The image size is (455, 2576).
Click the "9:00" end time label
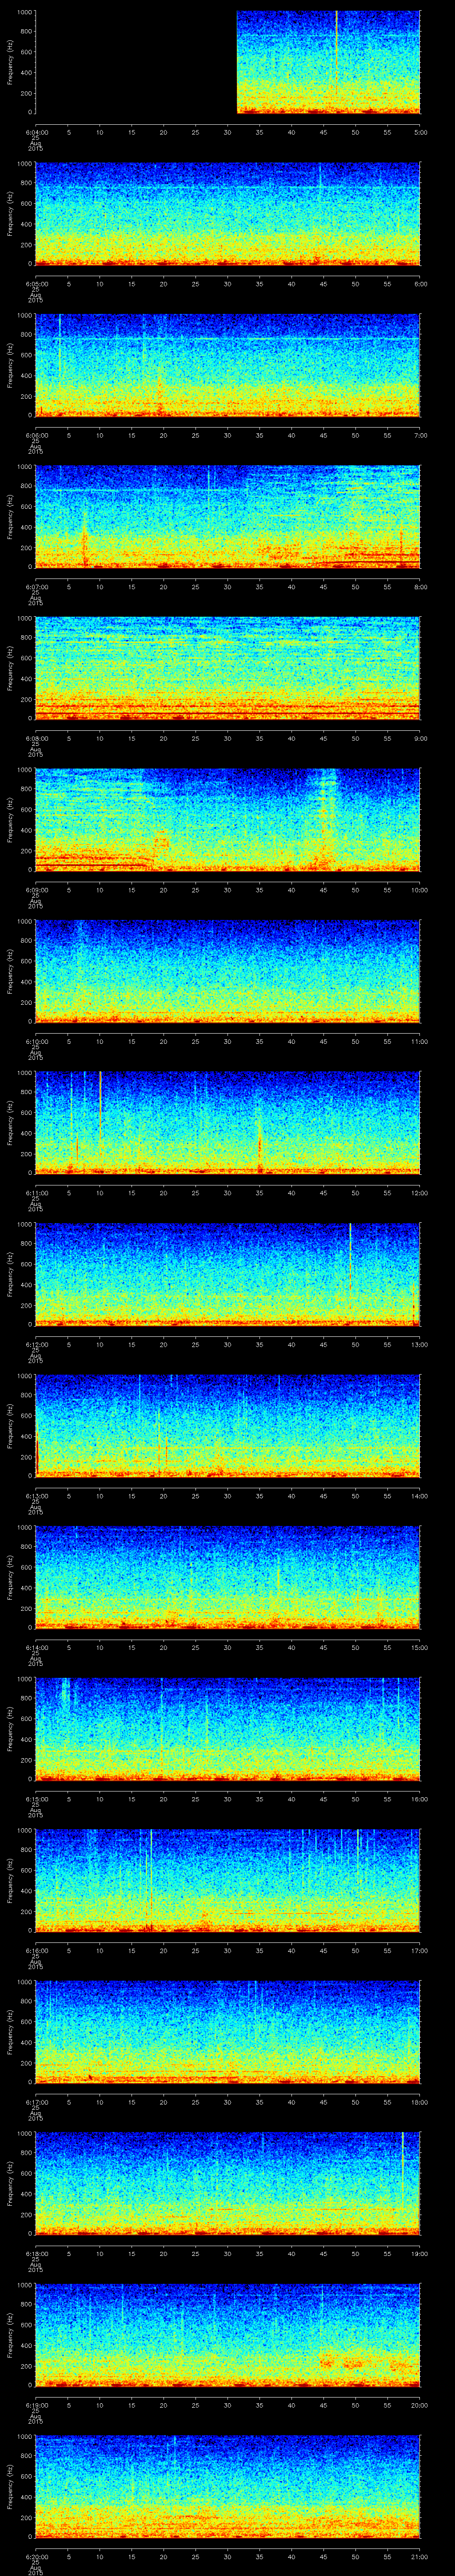coord(421,738)
